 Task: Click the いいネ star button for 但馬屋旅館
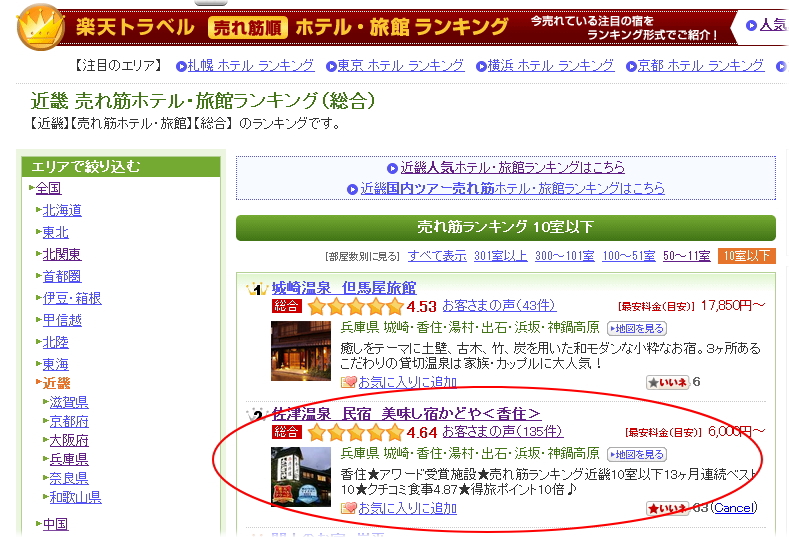click(666, 382)
